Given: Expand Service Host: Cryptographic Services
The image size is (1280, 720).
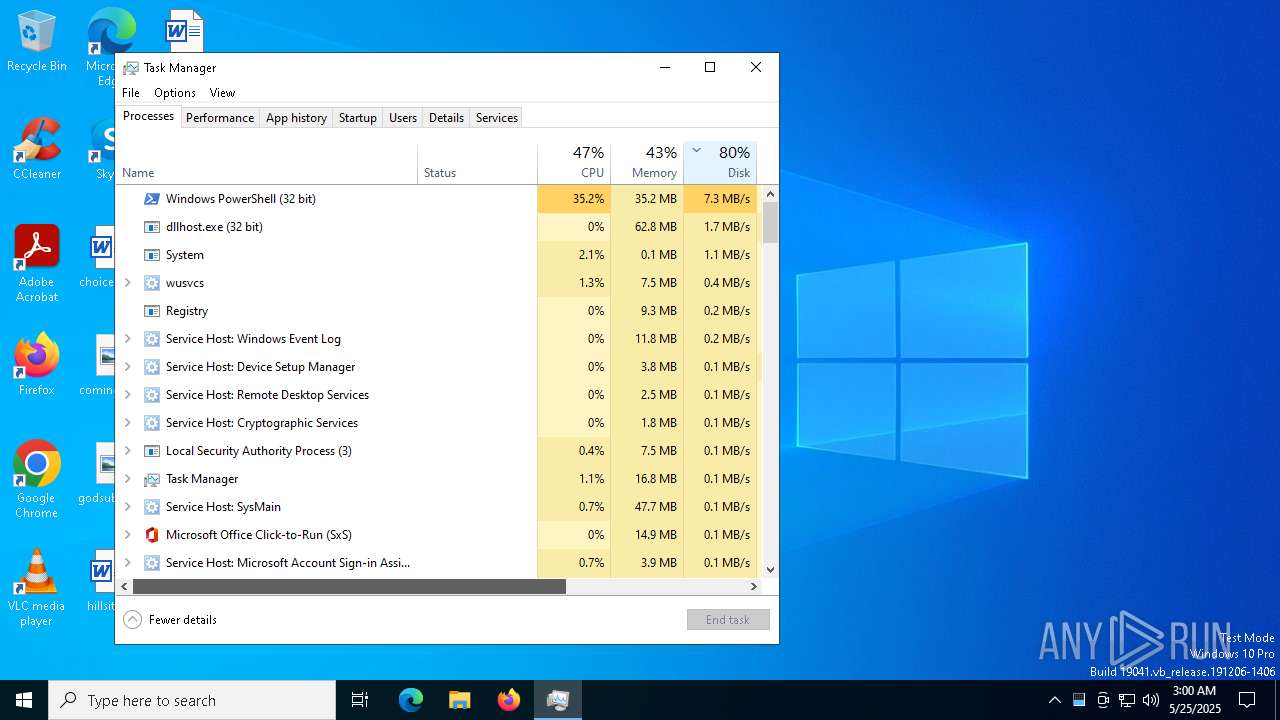Looking at the screenshot, I should point(127,423).
